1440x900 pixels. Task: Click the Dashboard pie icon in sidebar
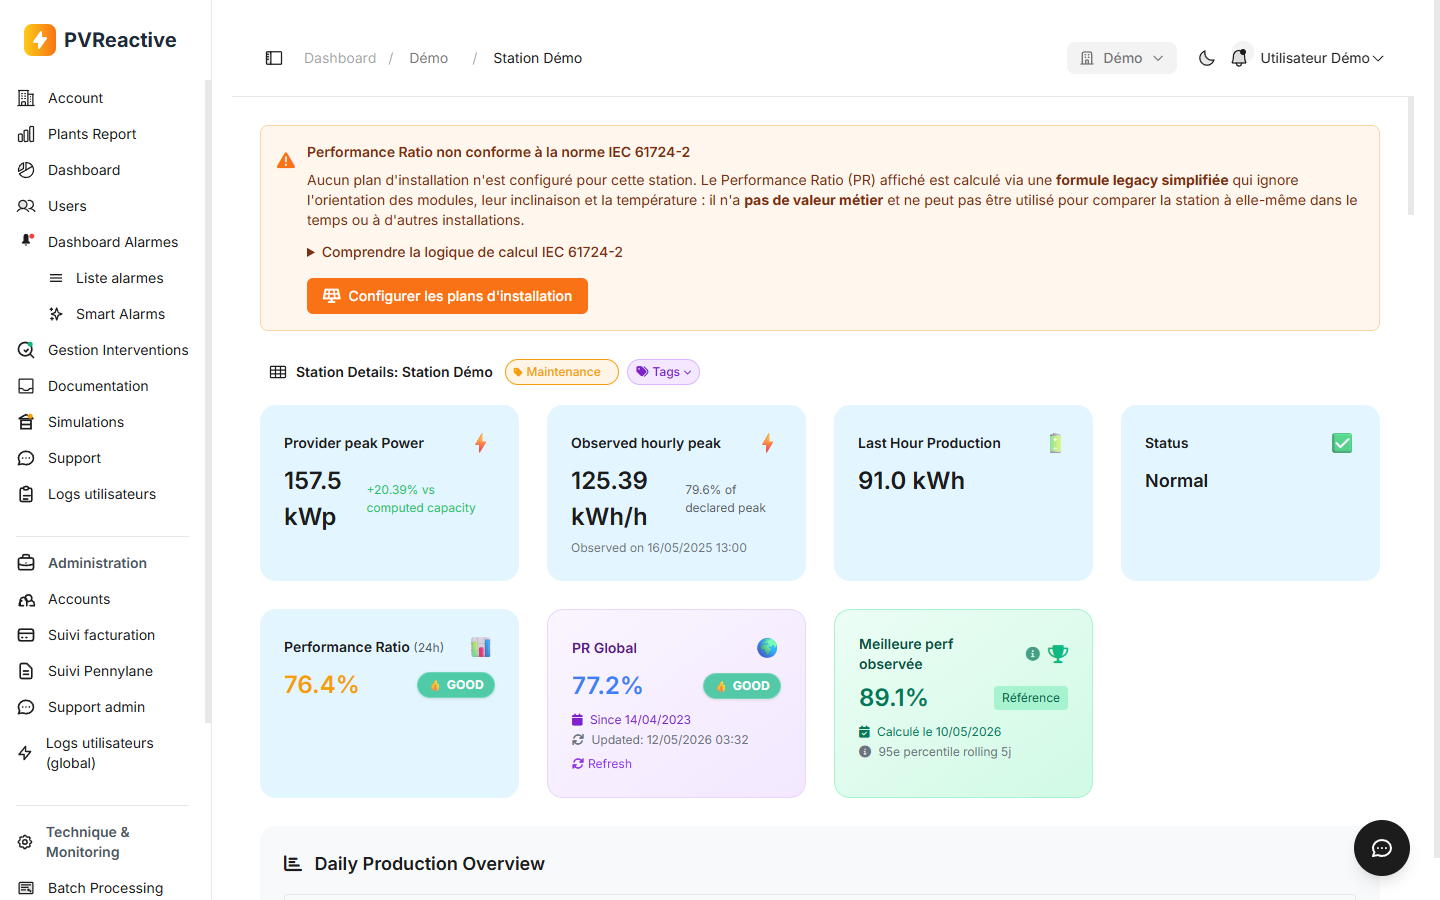pos(26,170)
